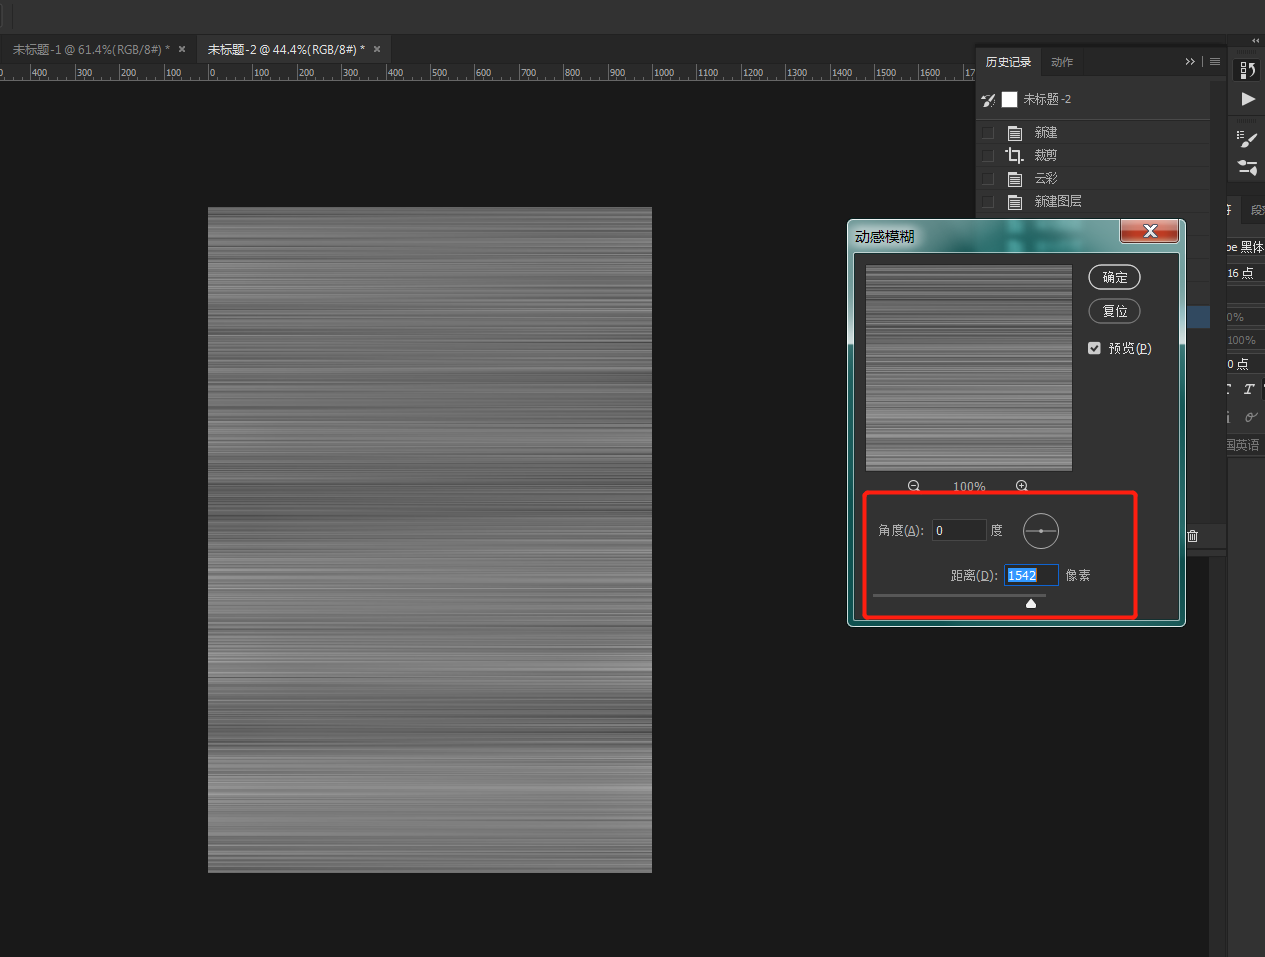The image size is (1265, 957).
Task: Click the angle dial control
Action: pyautogui.click(x=1041, y=531)
